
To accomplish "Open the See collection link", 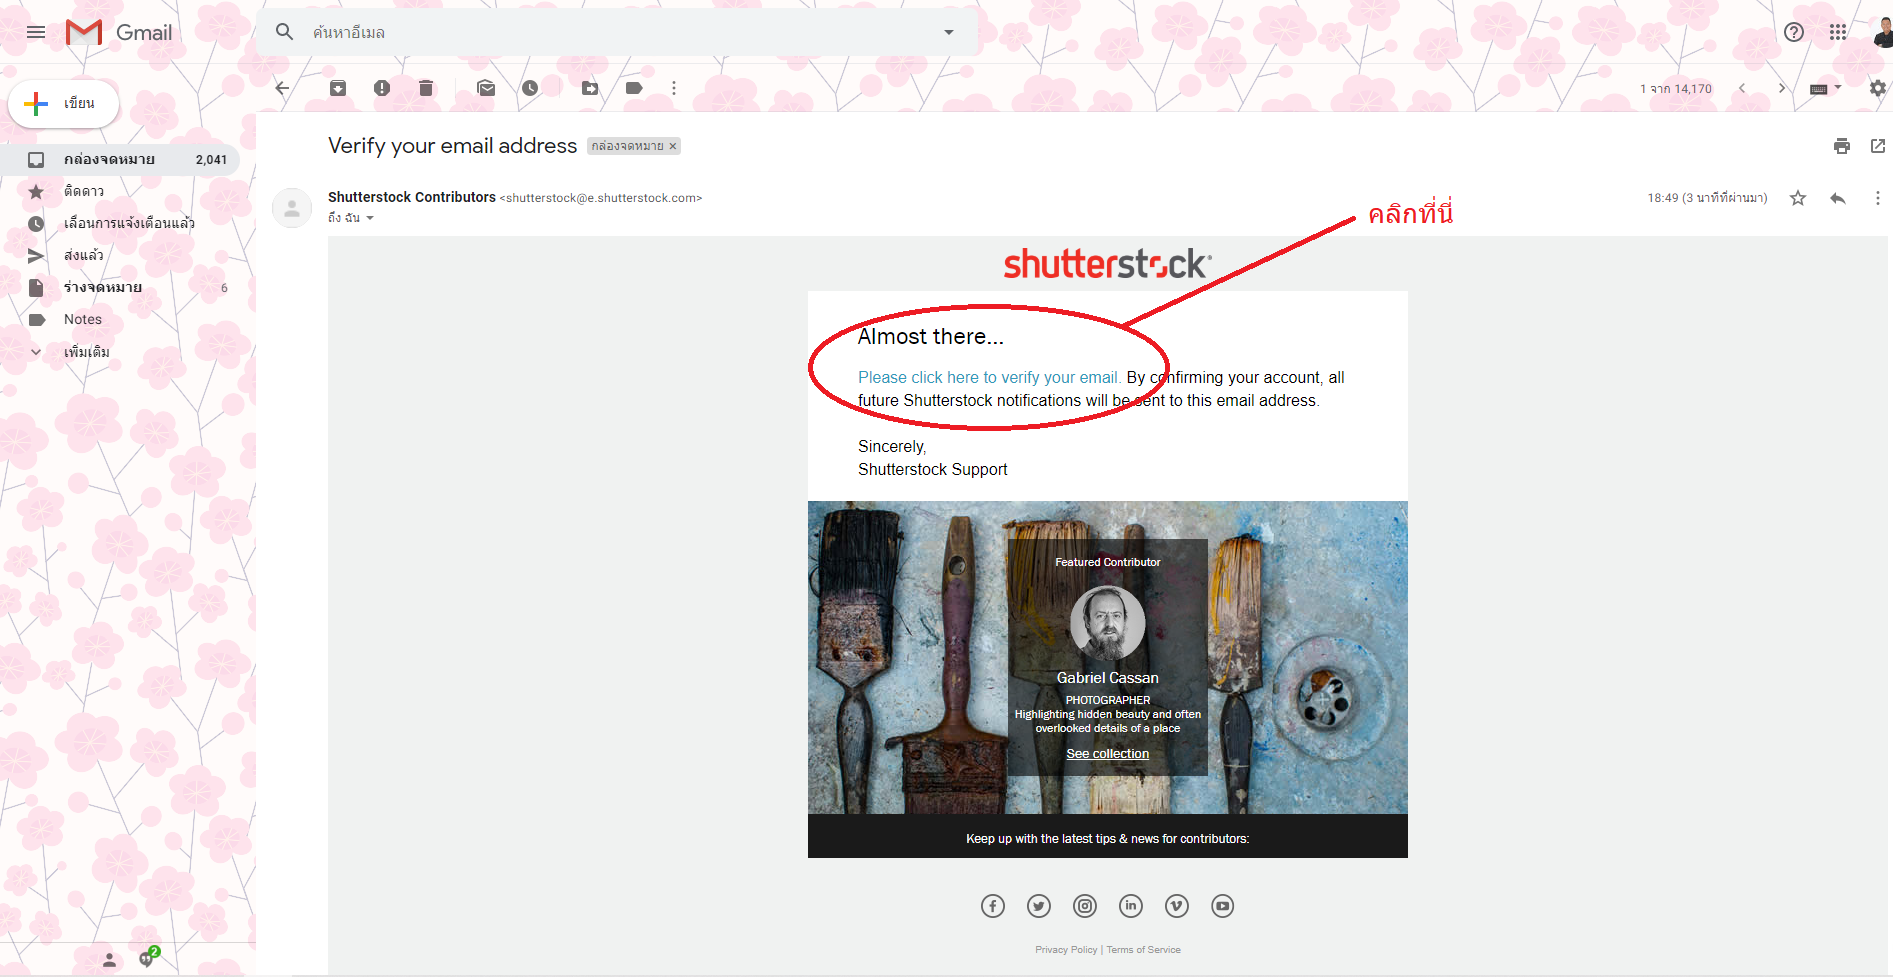I will [1107, 754].
